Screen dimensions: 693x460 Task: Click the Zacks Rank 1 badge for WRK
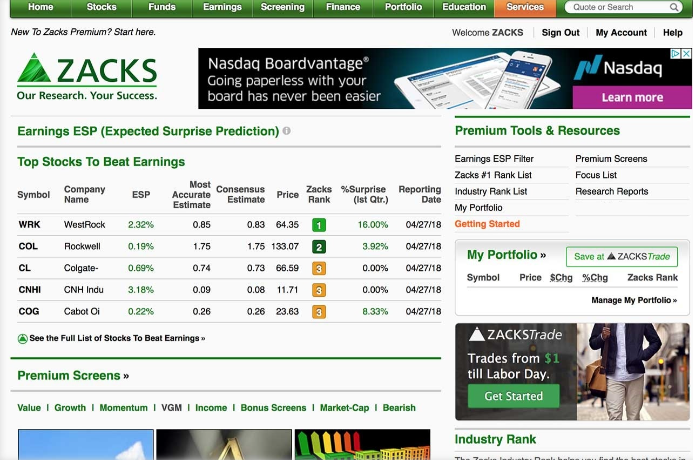319,225
